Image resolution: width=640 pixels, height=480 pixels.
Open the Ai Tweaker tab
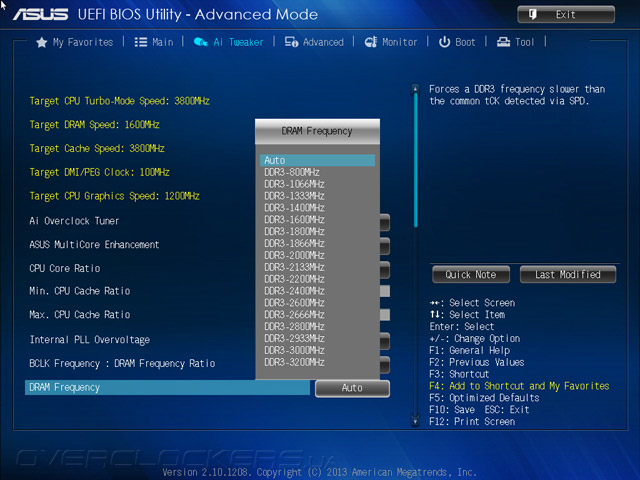(x=229, y=42)
